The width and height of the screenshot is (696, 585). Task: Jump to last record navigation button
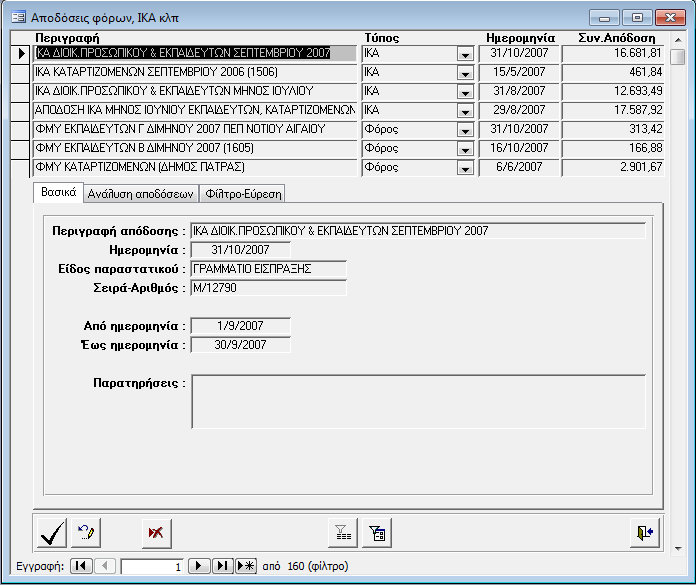pos(223,566)
